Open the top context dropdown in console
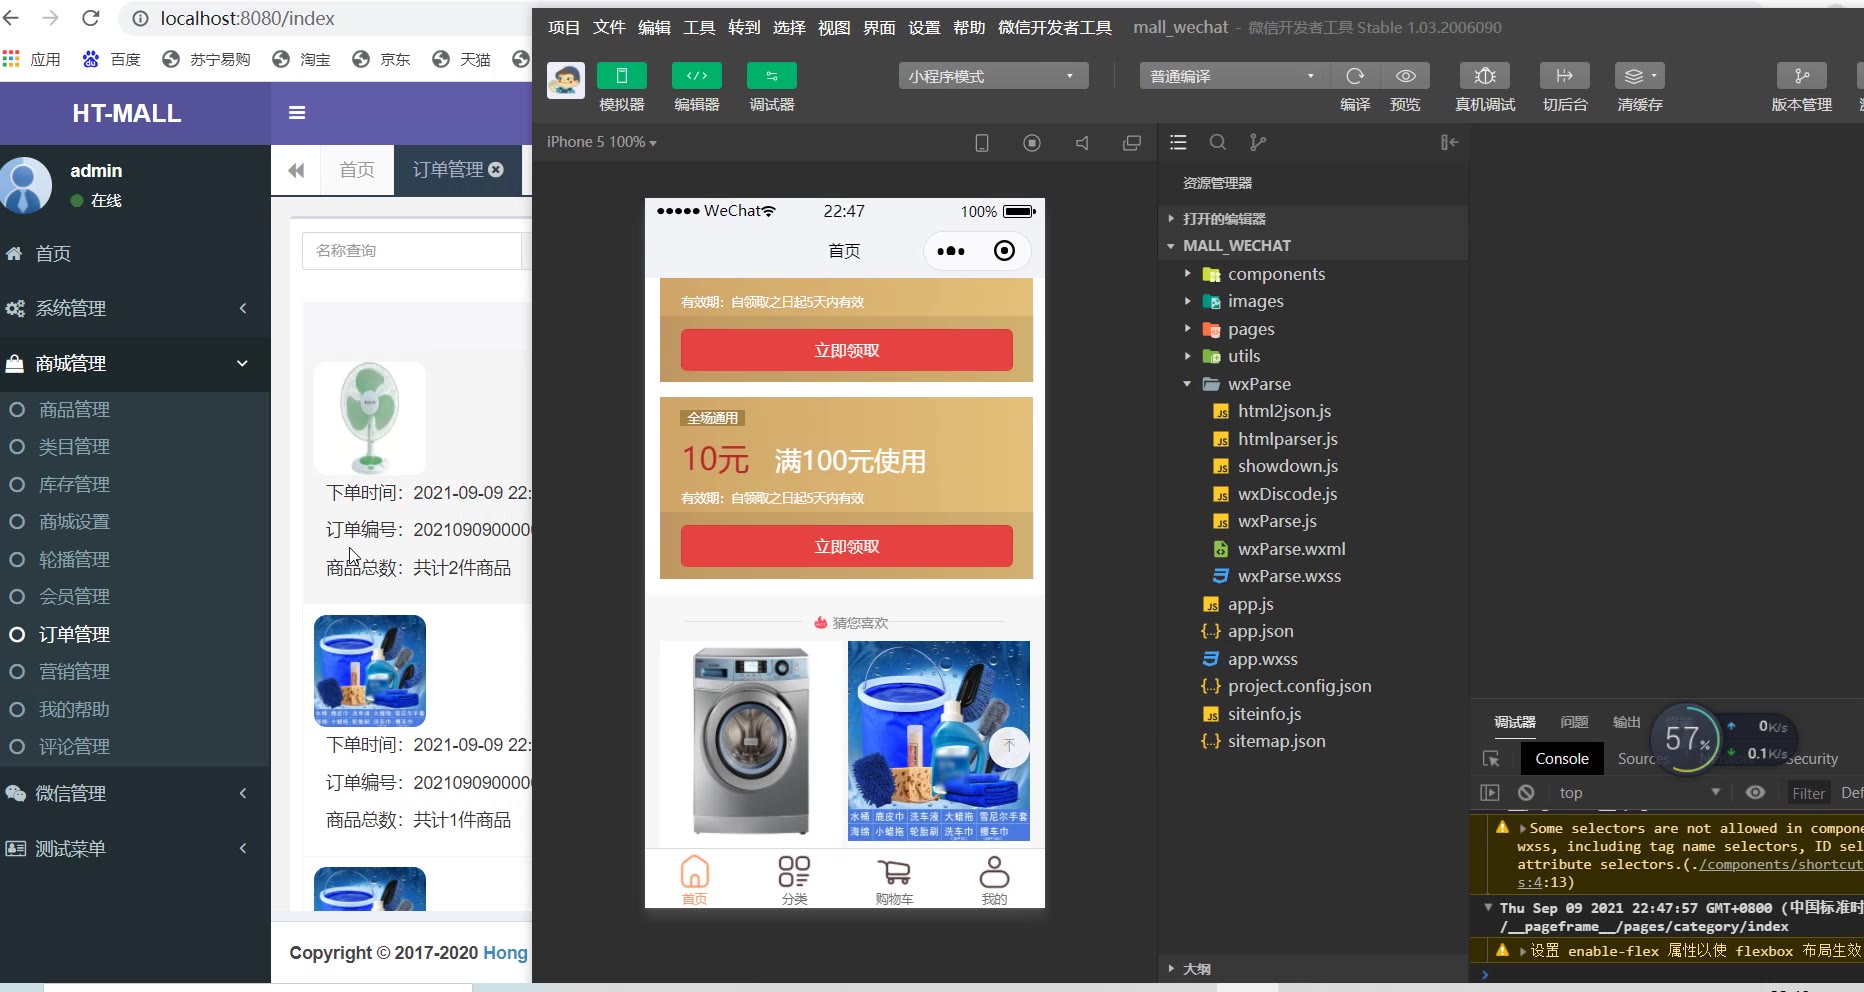 [x=1638, y=793]
